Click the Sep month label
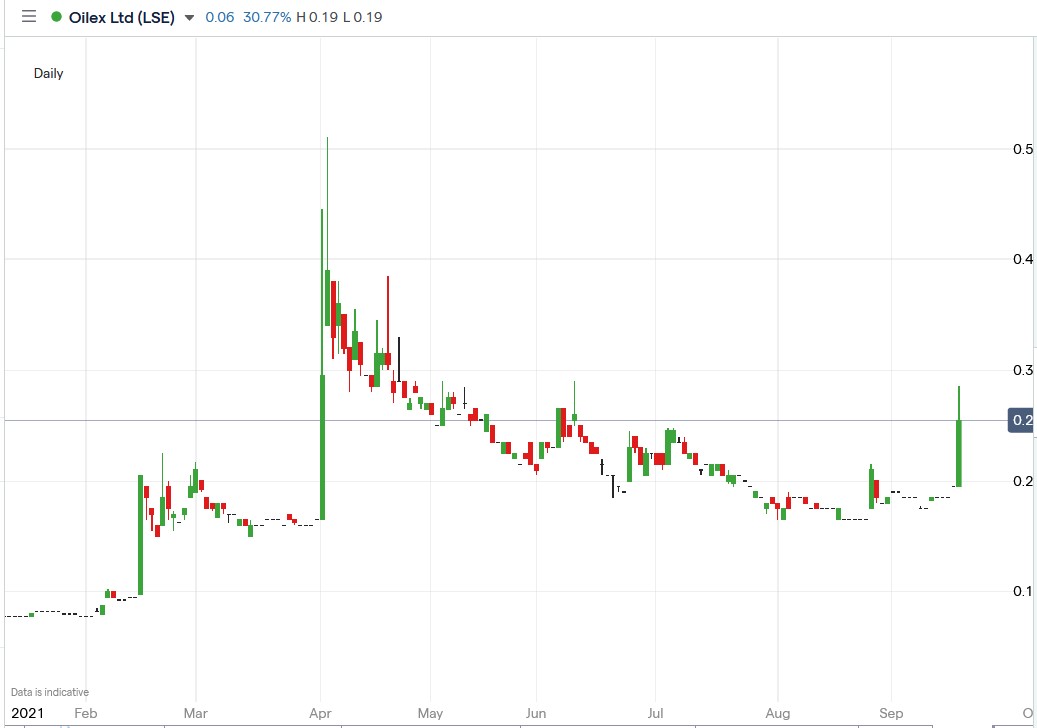This screenshot has width=1037, height=728. tap(890, 713)
